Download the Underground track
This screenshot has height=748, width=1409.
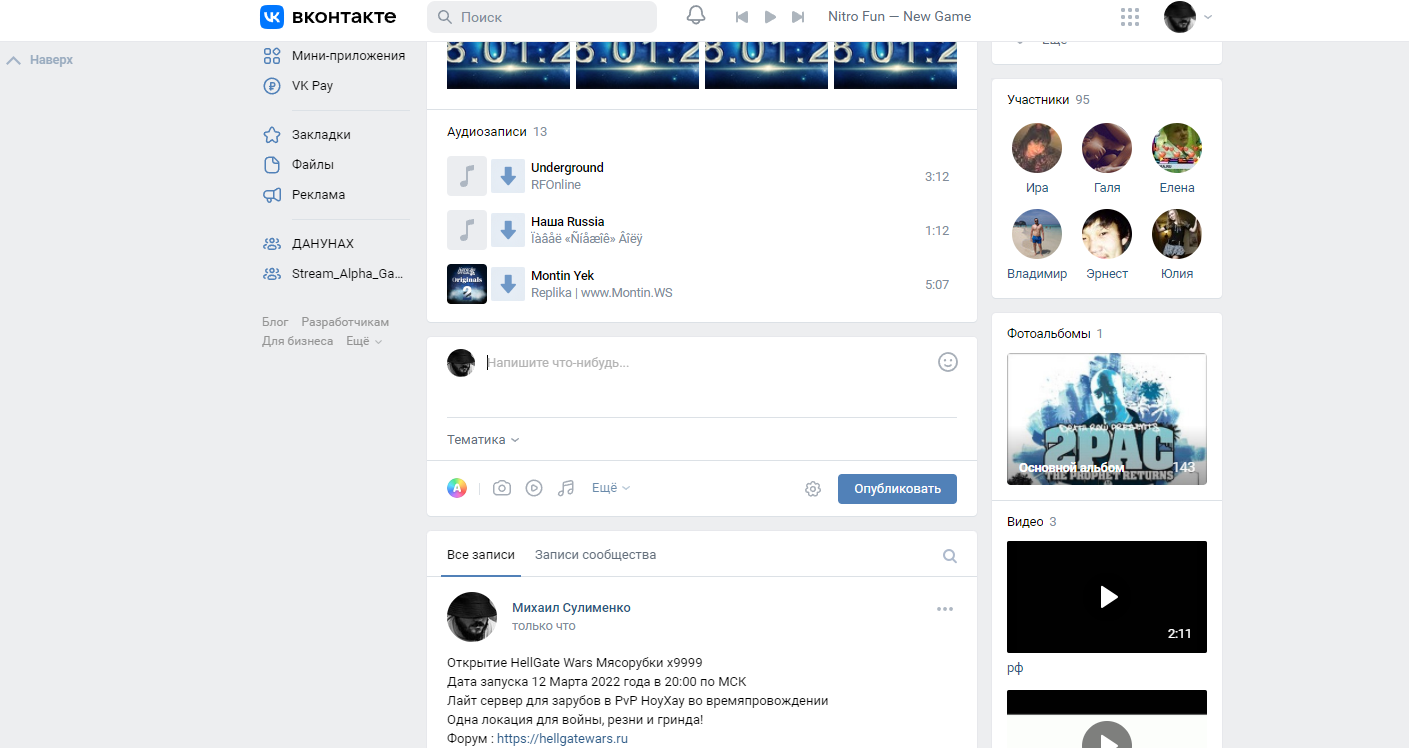(508, 176)
